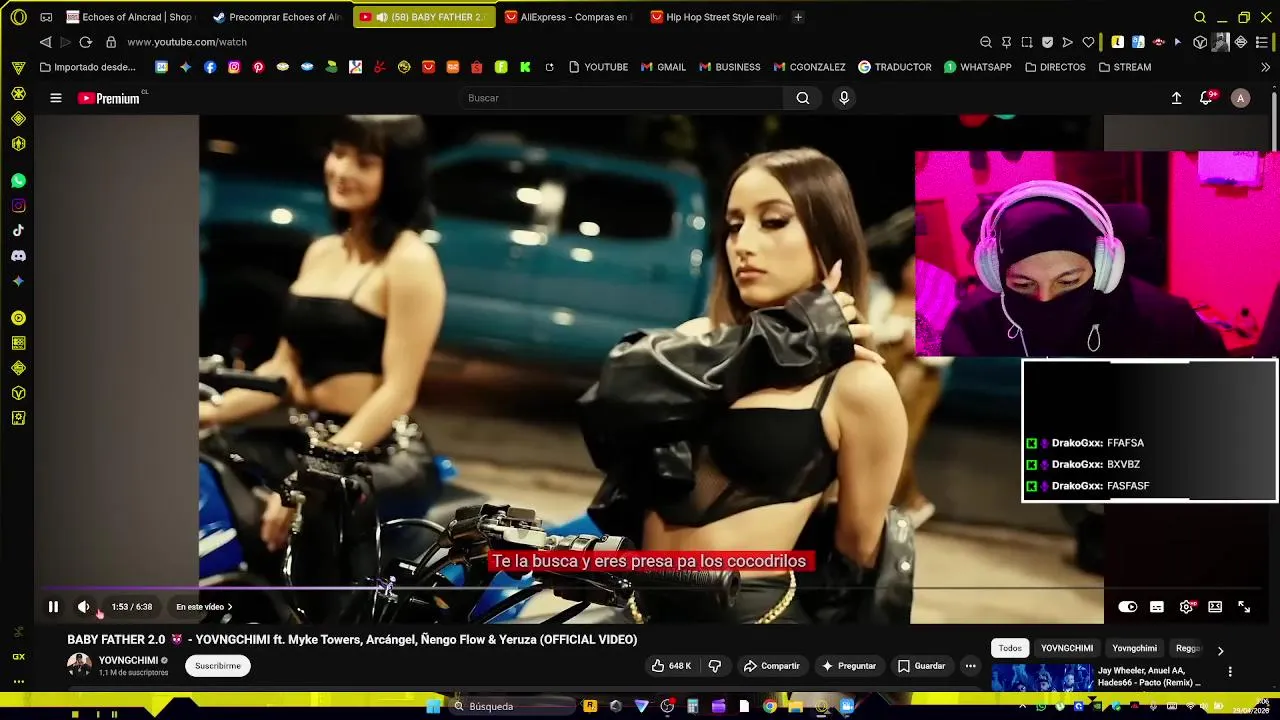Open browser tab search magnifier

pyautogui.click(x=1200, y=17)
